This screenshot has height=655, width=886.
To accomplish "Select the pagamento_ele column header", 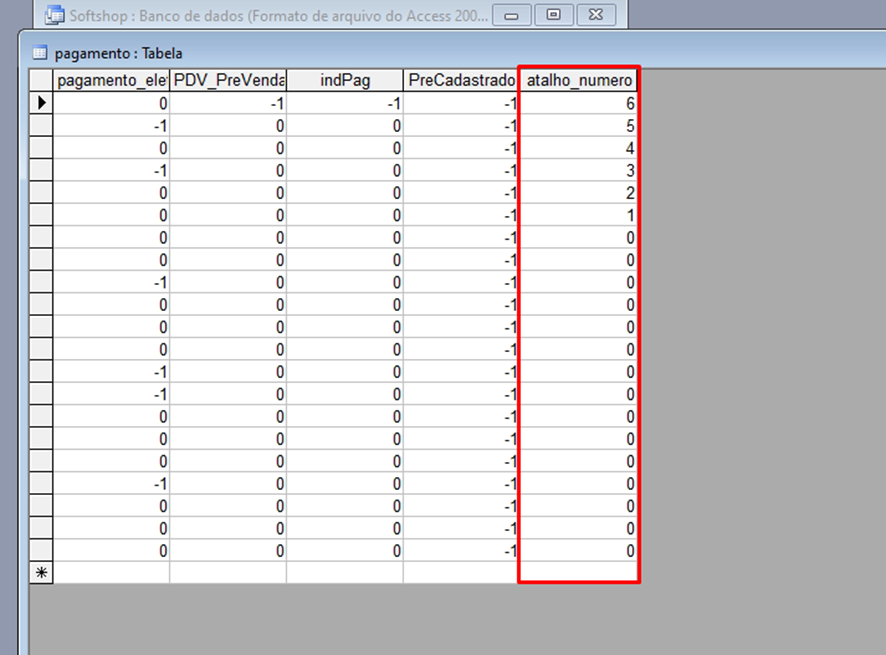I will [111, 80].
